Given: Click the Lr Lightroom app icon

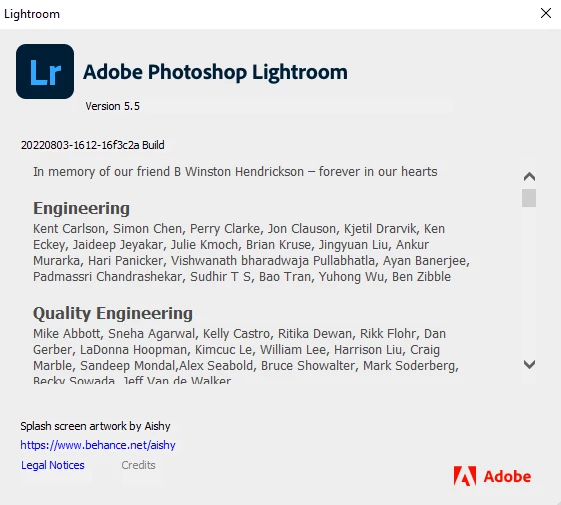Looking at the screenshot, I should click(45, 72).
